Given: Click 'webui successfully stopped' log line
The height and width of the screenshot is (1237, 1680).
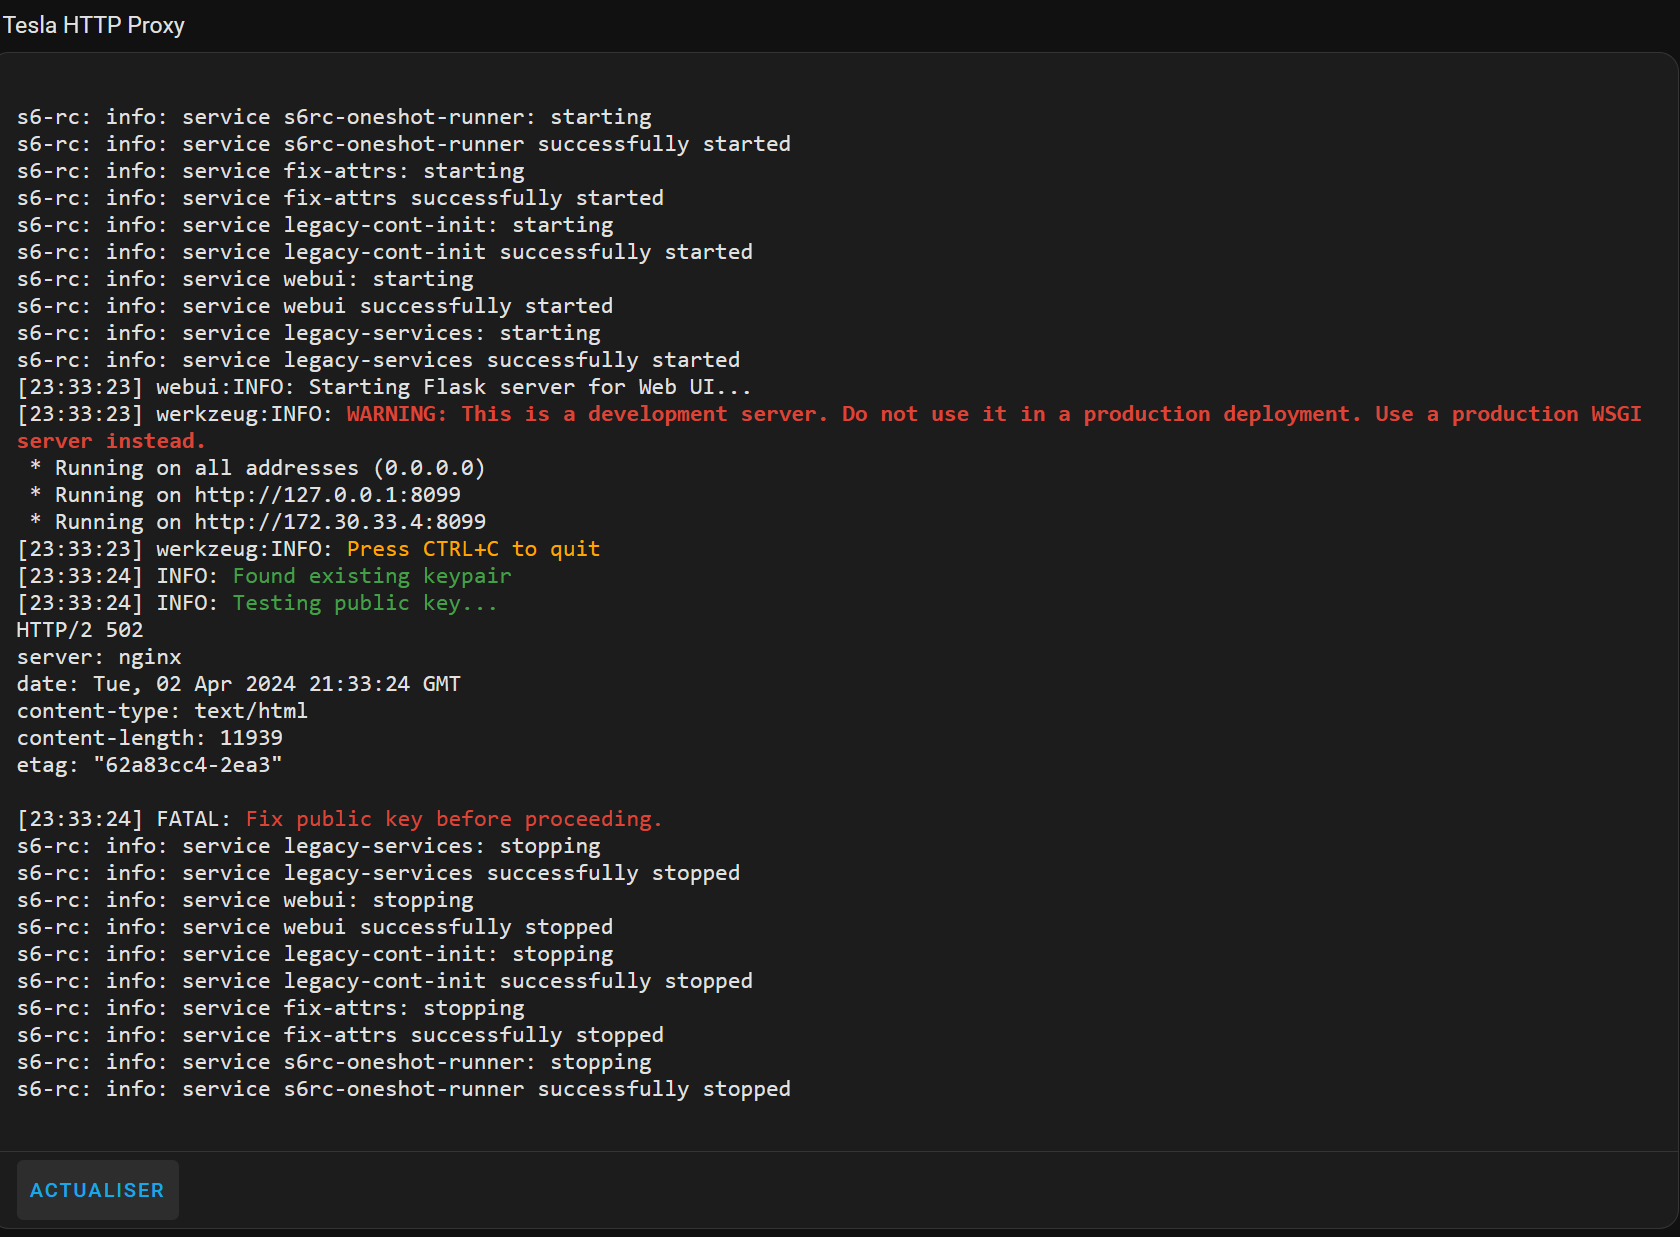Looking at the screenshot, I should (315, 927).
